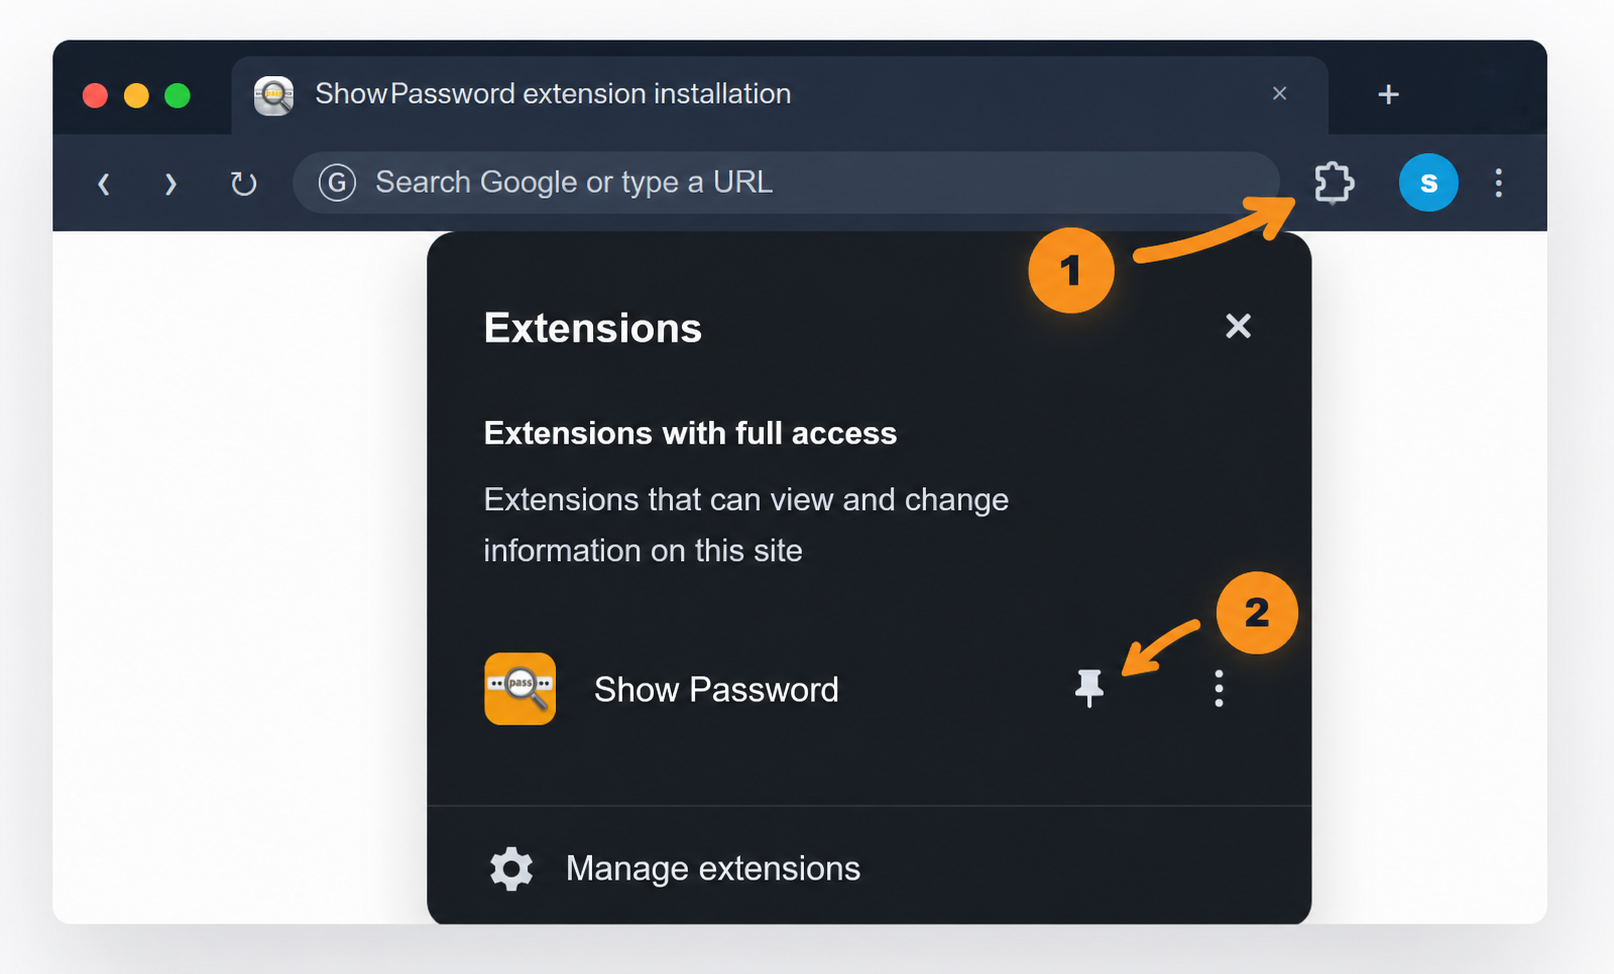Click the red close window button
Image resolution: width=1614 pixels, height=974 pixels.
[x=95, y=95]
